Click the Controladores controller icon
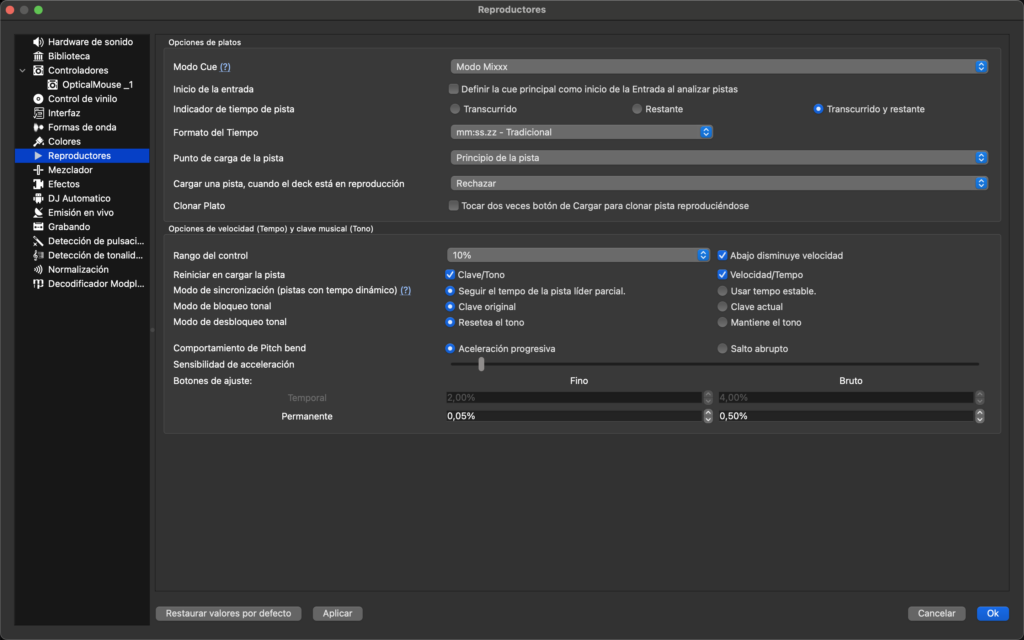 coord(39,71)
